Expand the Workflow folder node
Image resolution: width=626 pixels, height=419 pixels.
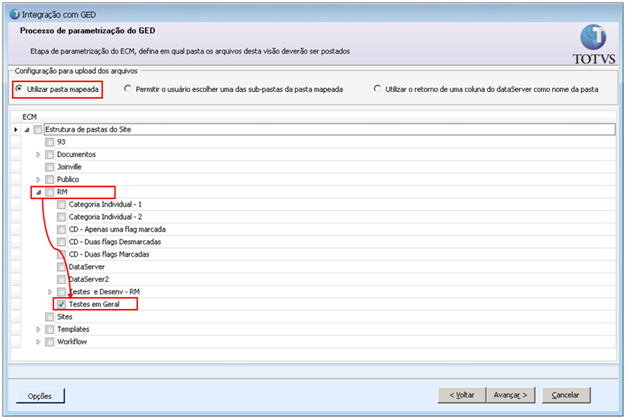[x=38, y=342]
